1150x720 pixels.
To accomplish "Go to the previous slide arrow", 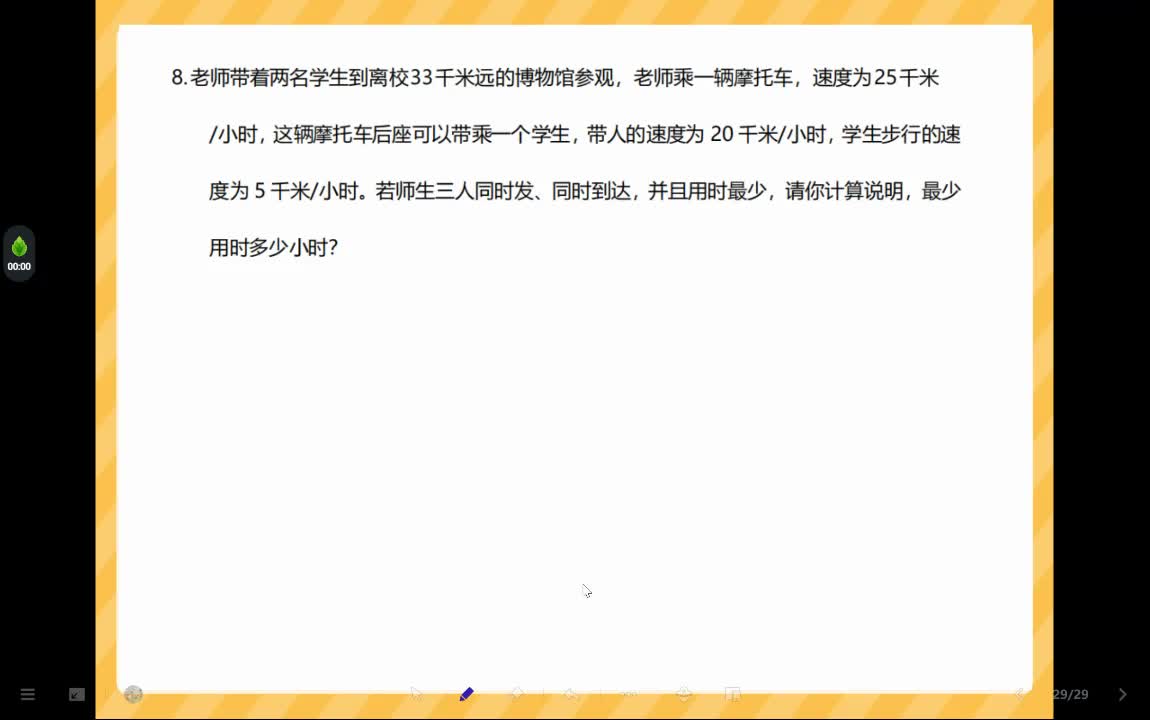I will point(1019,694).
